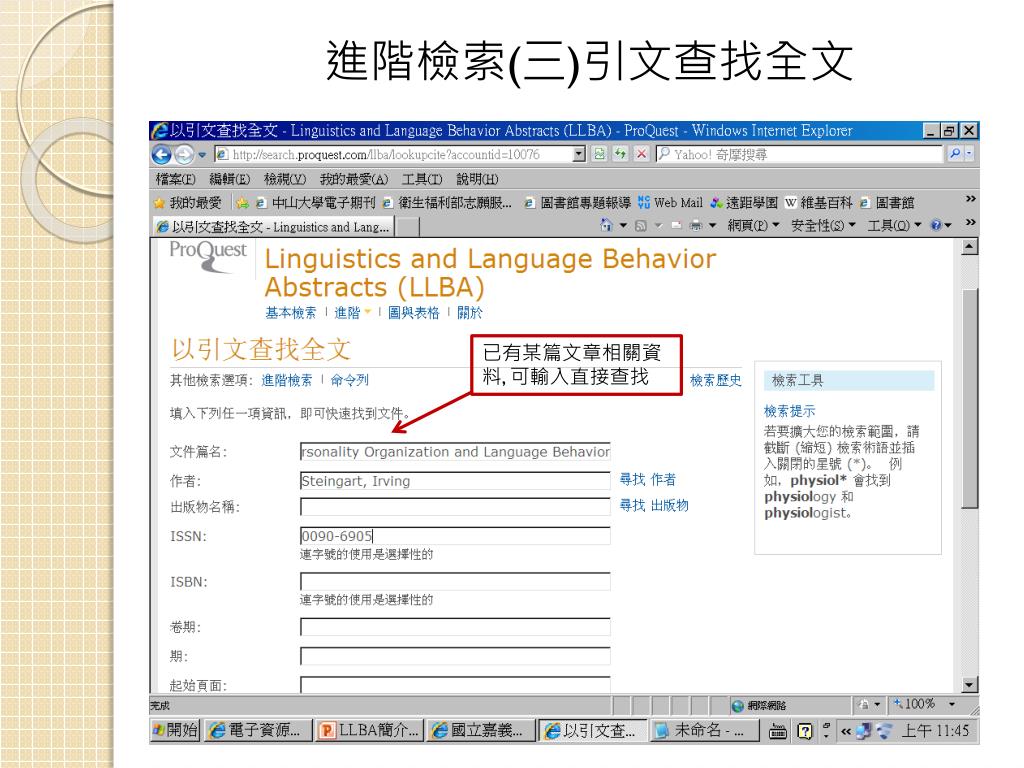Expand favorites bar overflow chevron
The image size is (1024, 768).
point(970,199)
